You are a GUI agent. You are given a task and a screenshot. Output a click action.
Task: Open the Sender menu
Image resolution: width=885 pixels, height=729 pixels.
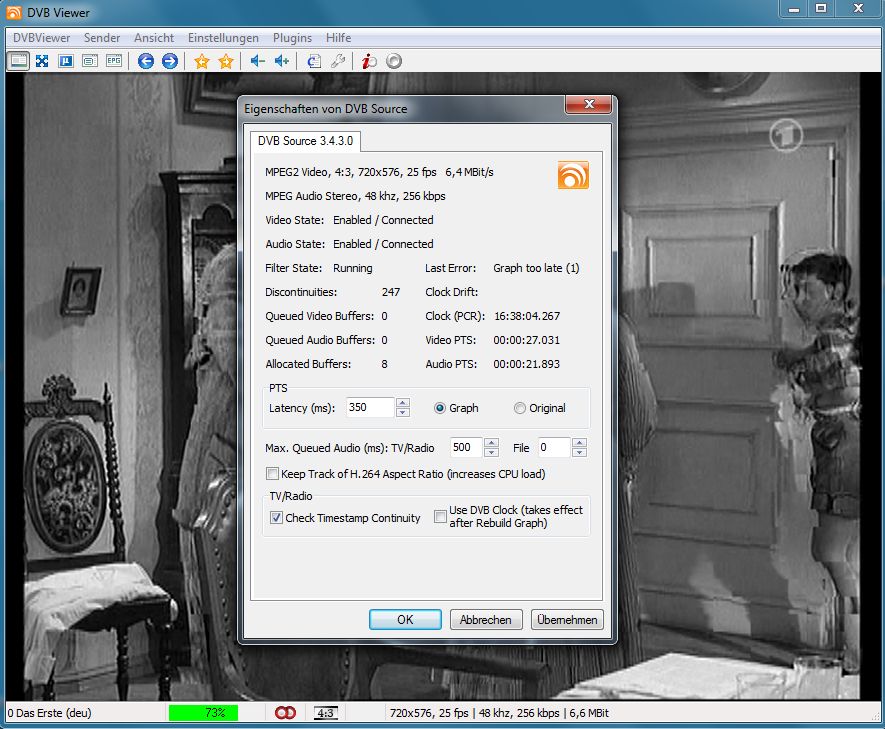click(x=102, y=38)
